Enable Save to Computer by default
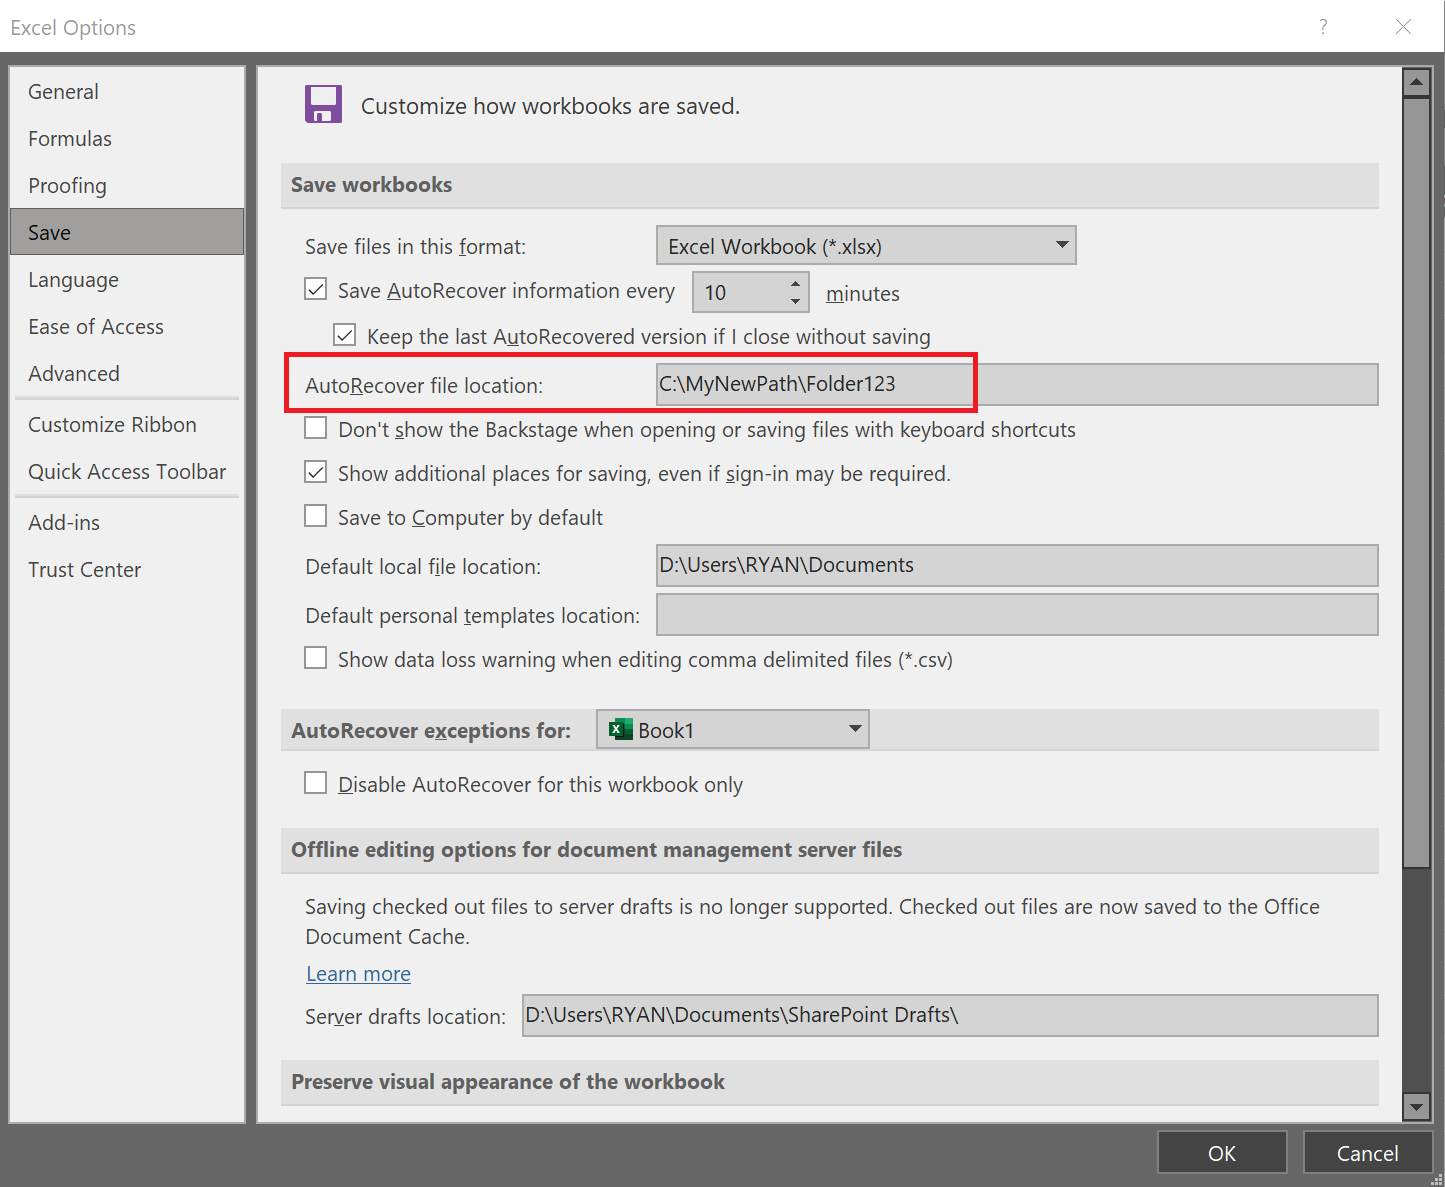This screenshot has height=1187, width=1445. 316,516
